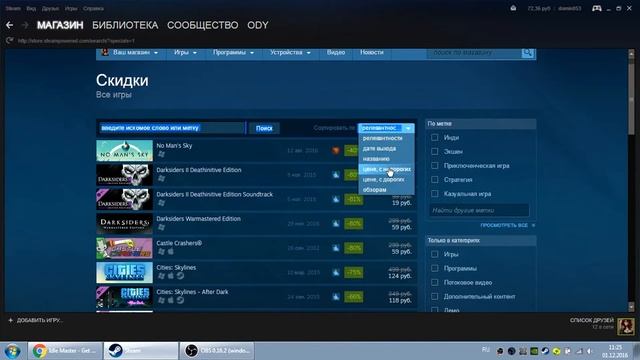Go back with the left arrow
Viewport: 640px width, 360px height.
9,25
